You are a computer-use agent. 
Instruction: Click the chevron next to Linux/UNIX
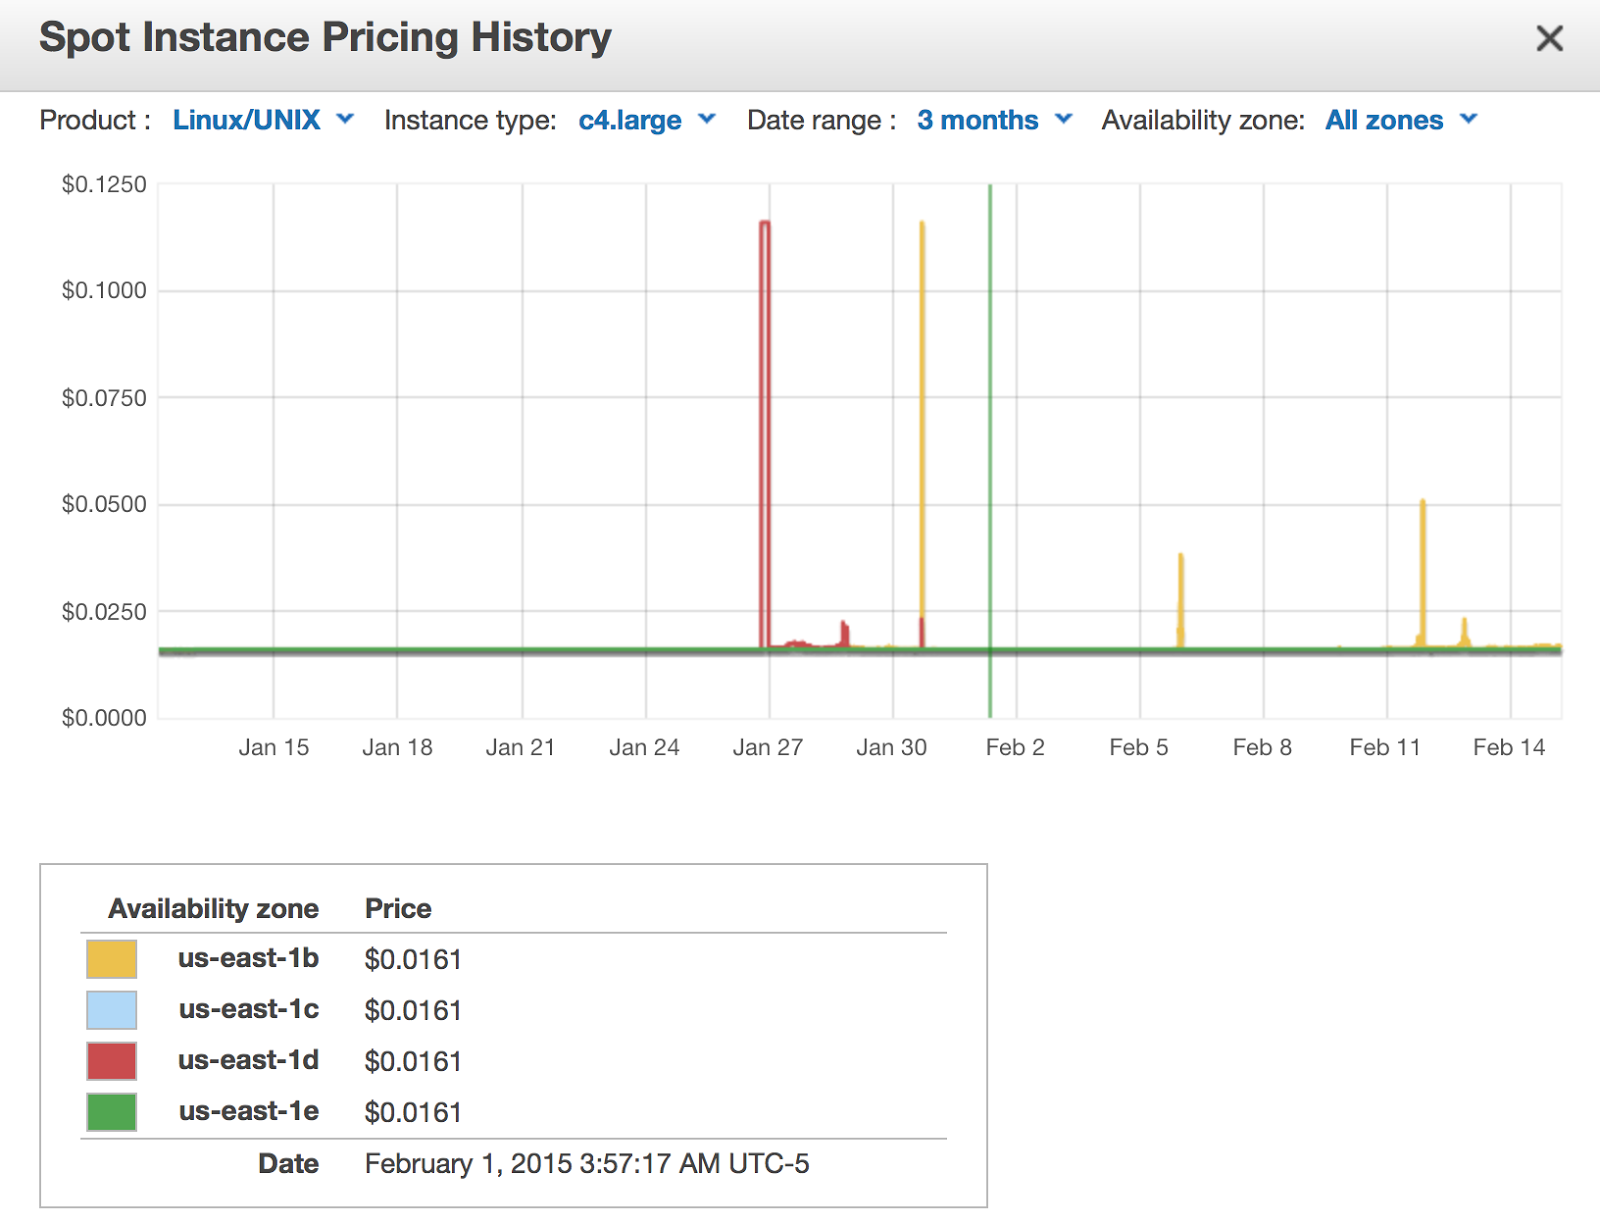pos(345,119)
